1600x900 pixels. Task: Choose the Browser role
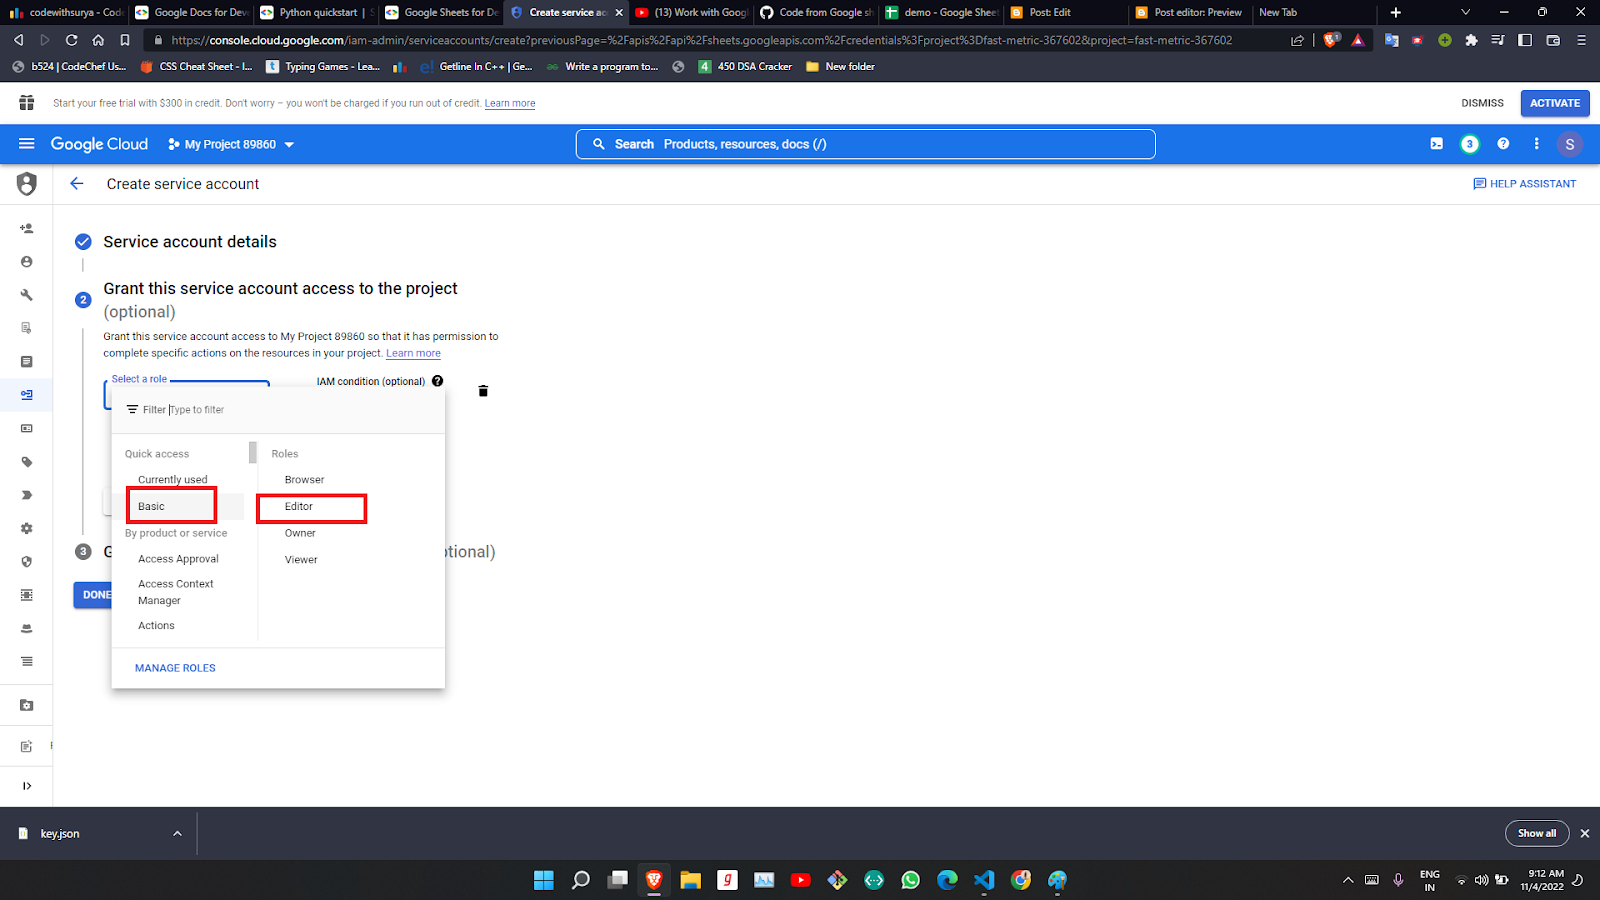point(304,480)
